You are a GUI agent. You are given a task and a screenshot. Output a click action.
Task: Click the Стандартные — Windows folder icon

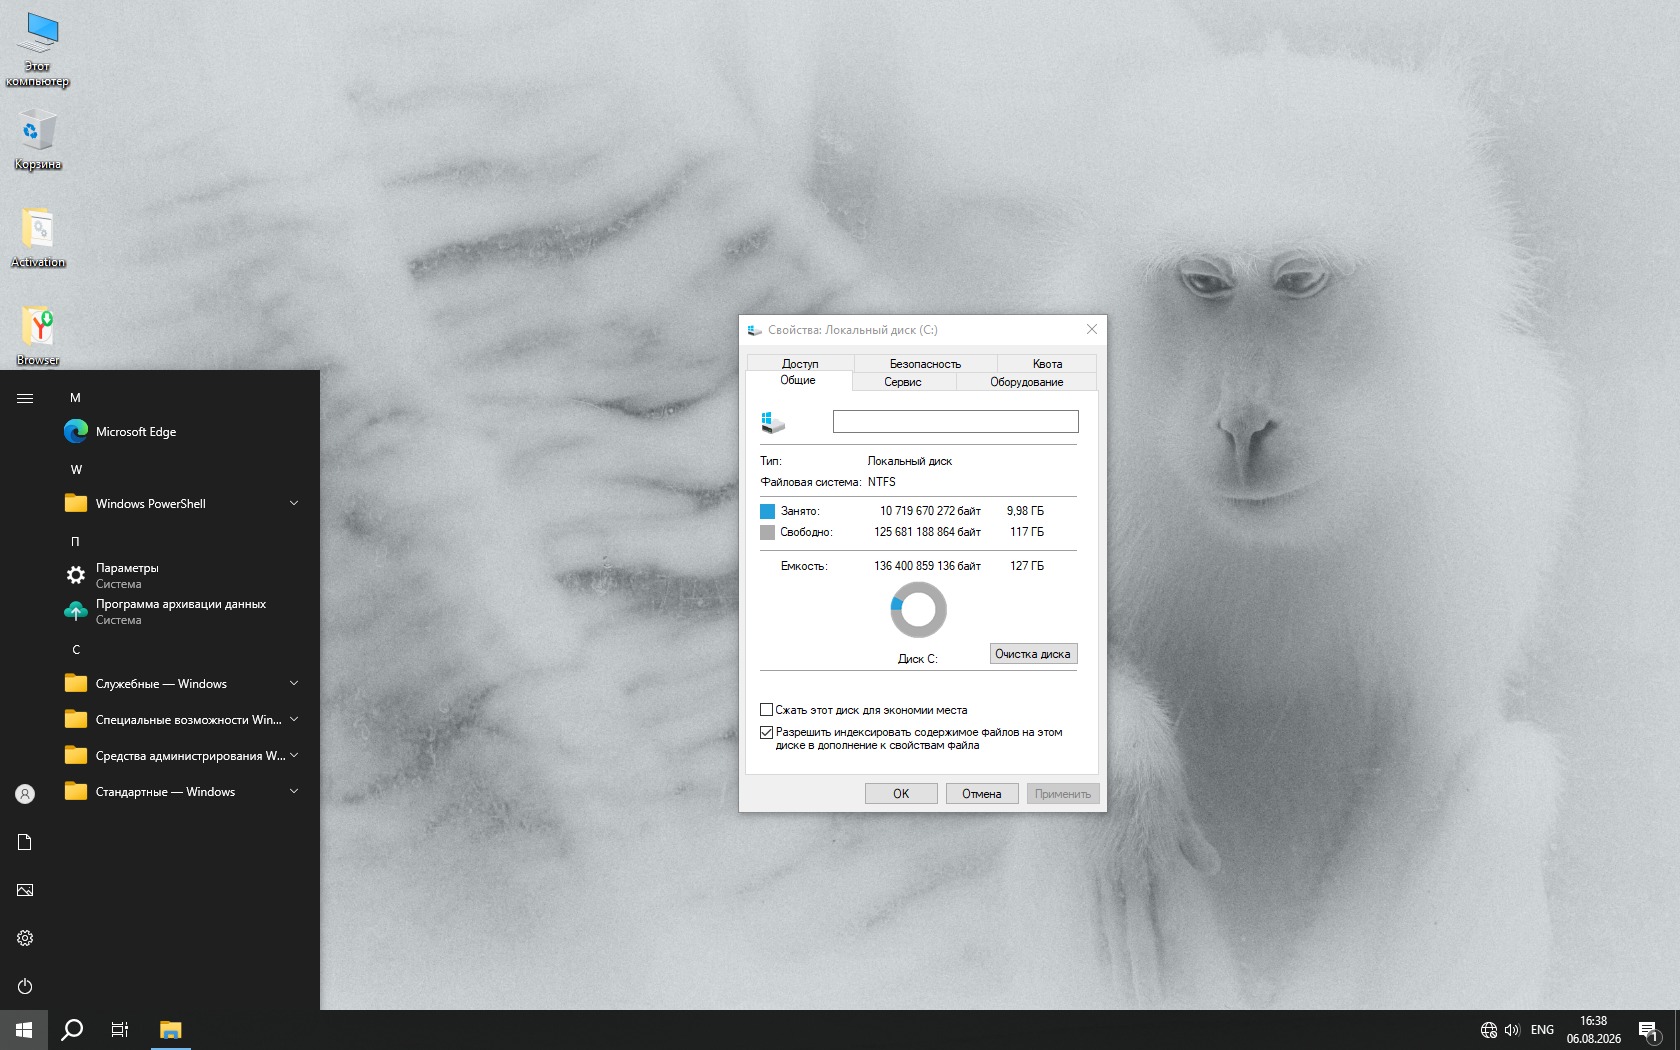pyautogui.click(x=75, y=791)
